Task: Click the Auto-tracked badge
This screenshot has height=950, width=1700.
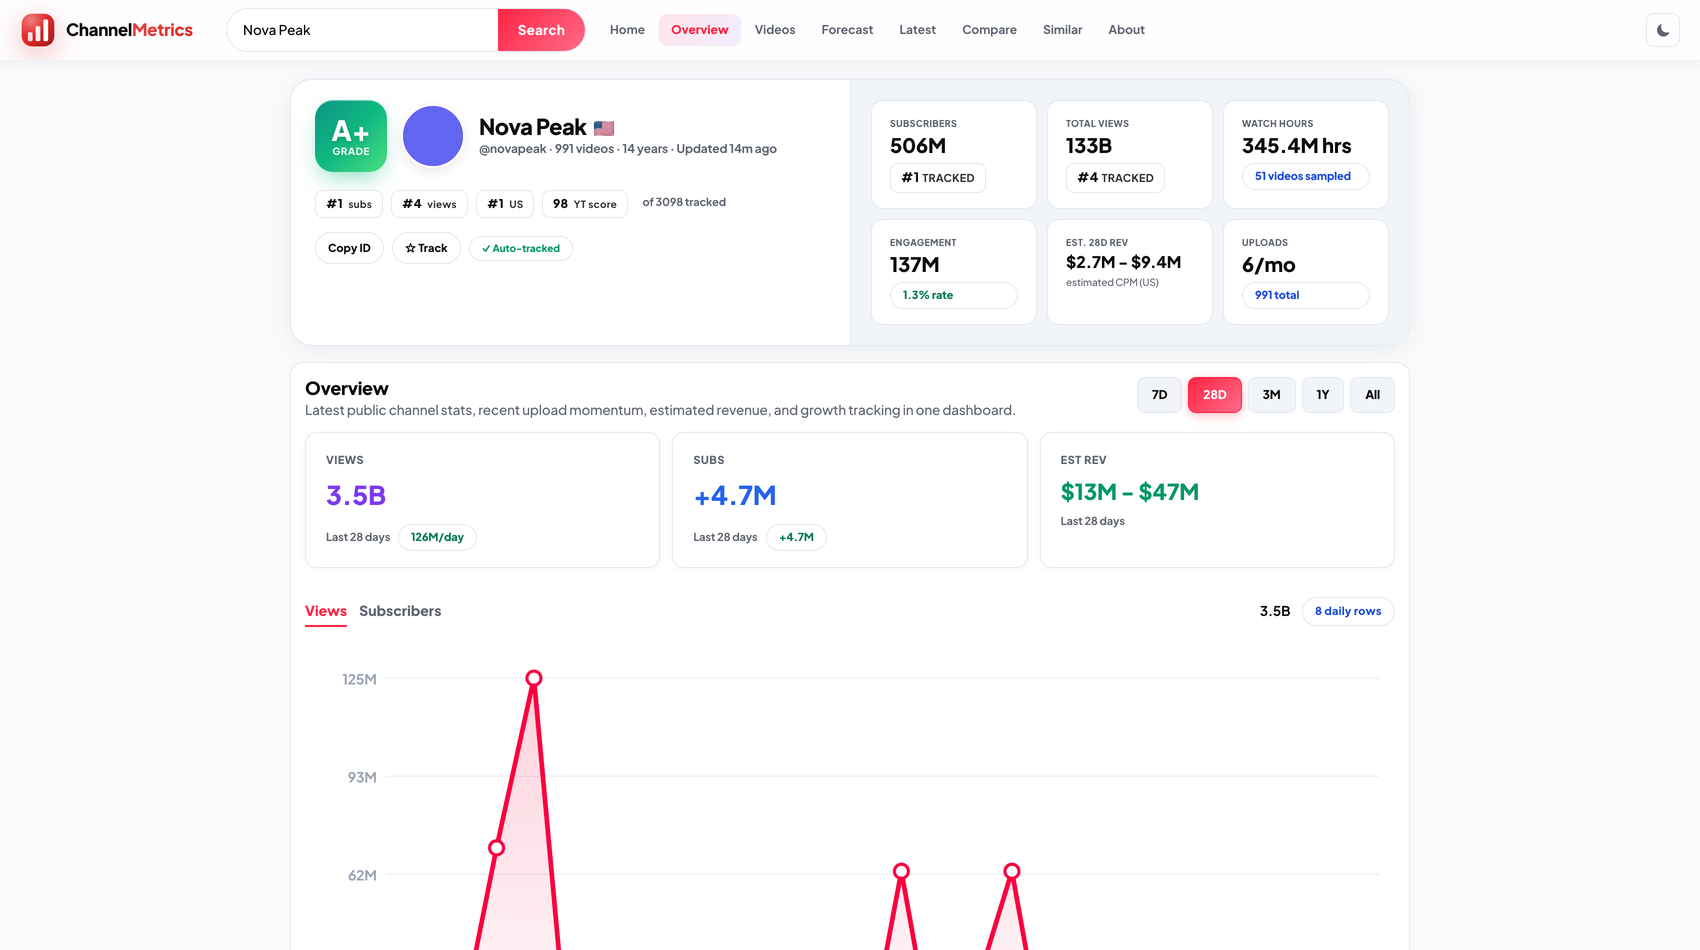Action: pyautogui.click(x=521, y=248)
